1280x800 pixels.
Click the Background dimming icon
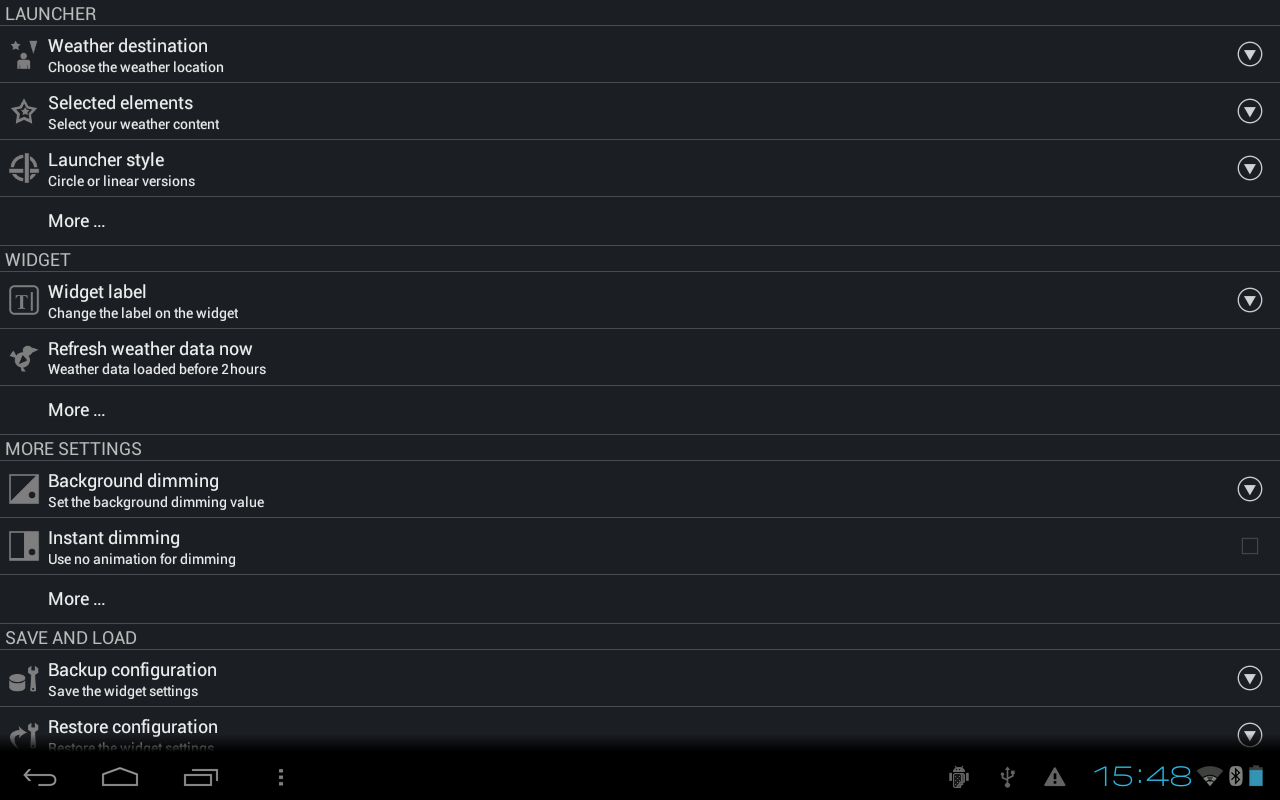(24, 489)
